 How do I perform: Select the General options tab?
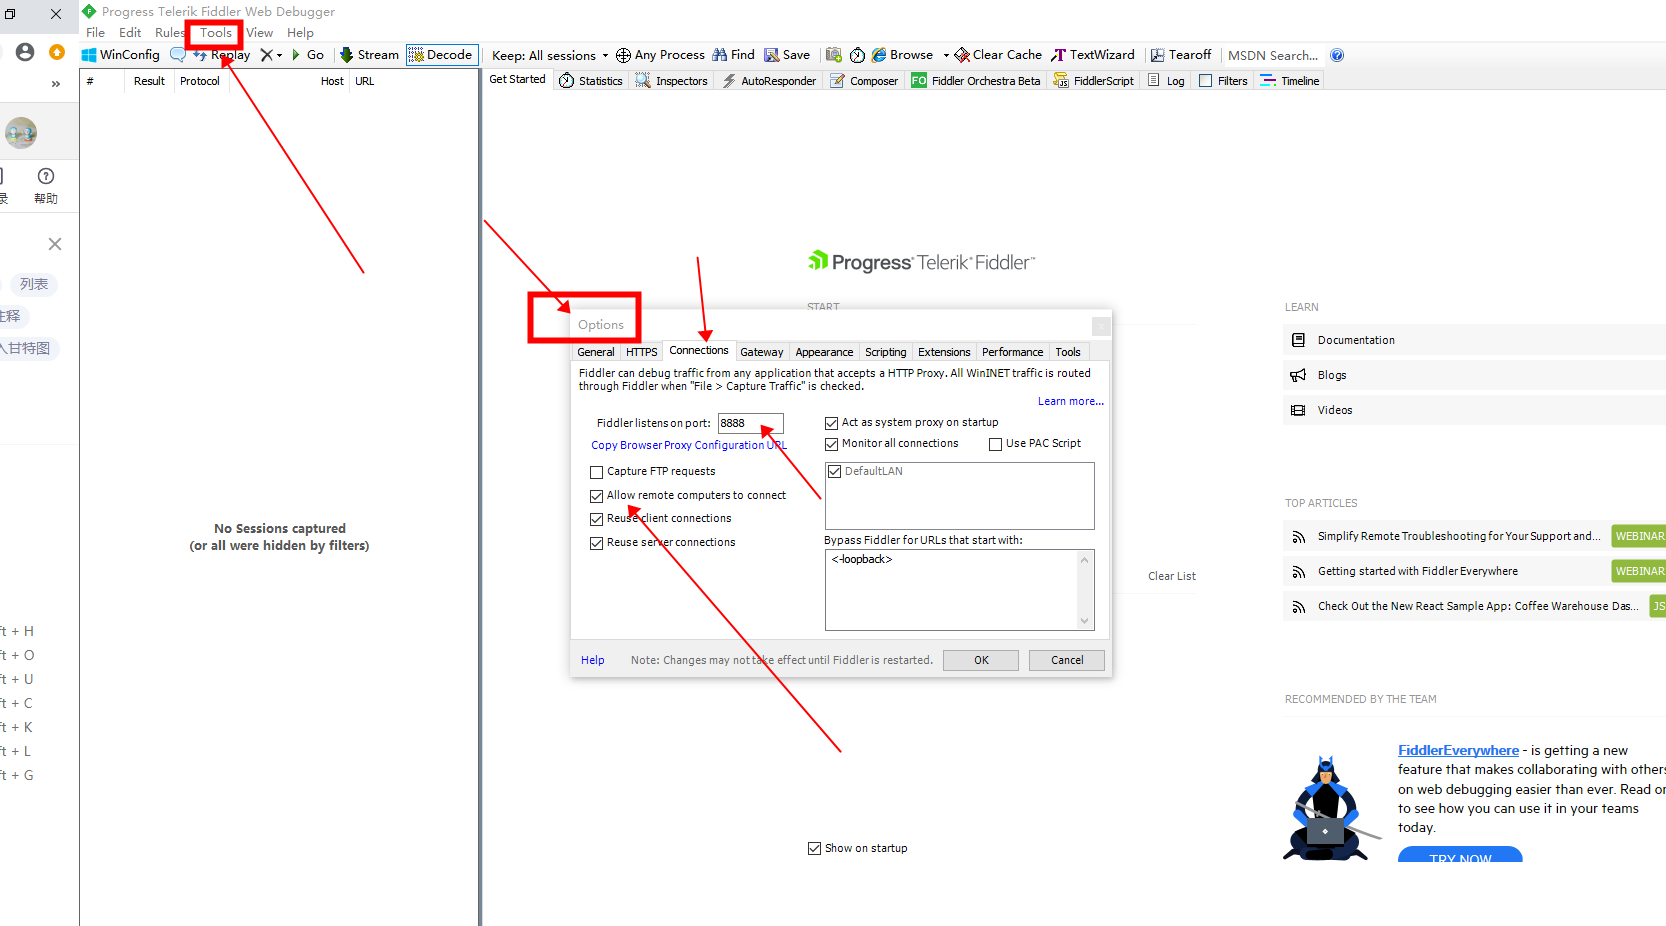coord(596,352)
